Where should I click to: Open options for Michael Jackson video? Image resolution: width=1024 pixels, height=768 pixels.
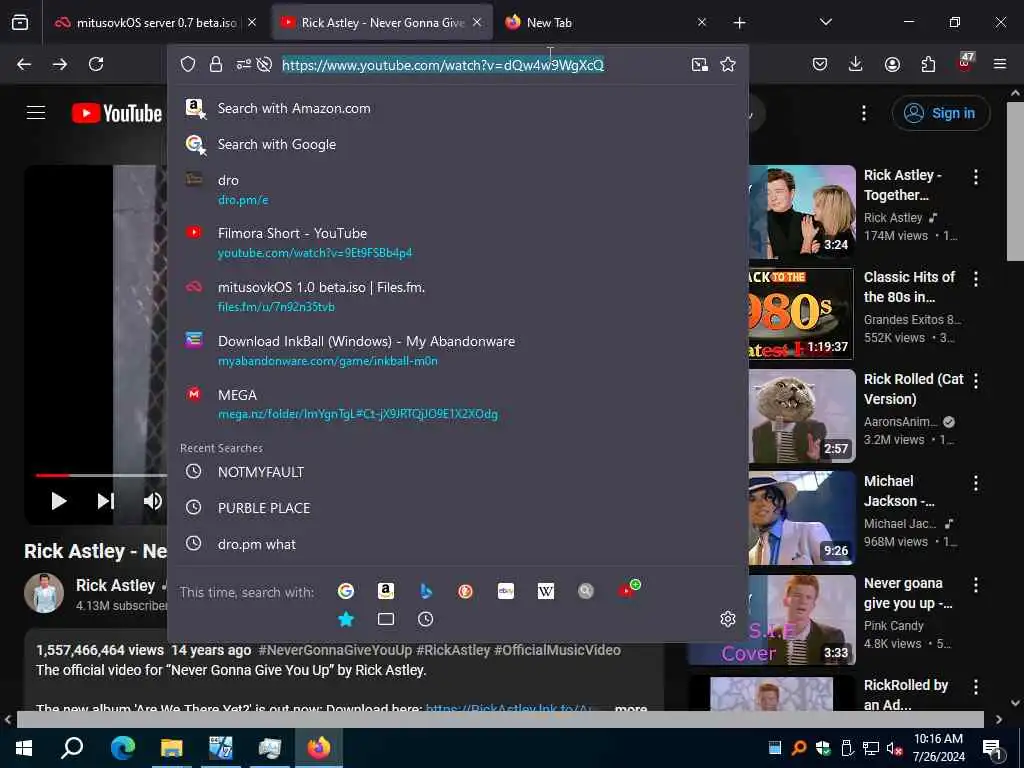tap(976, 483)
